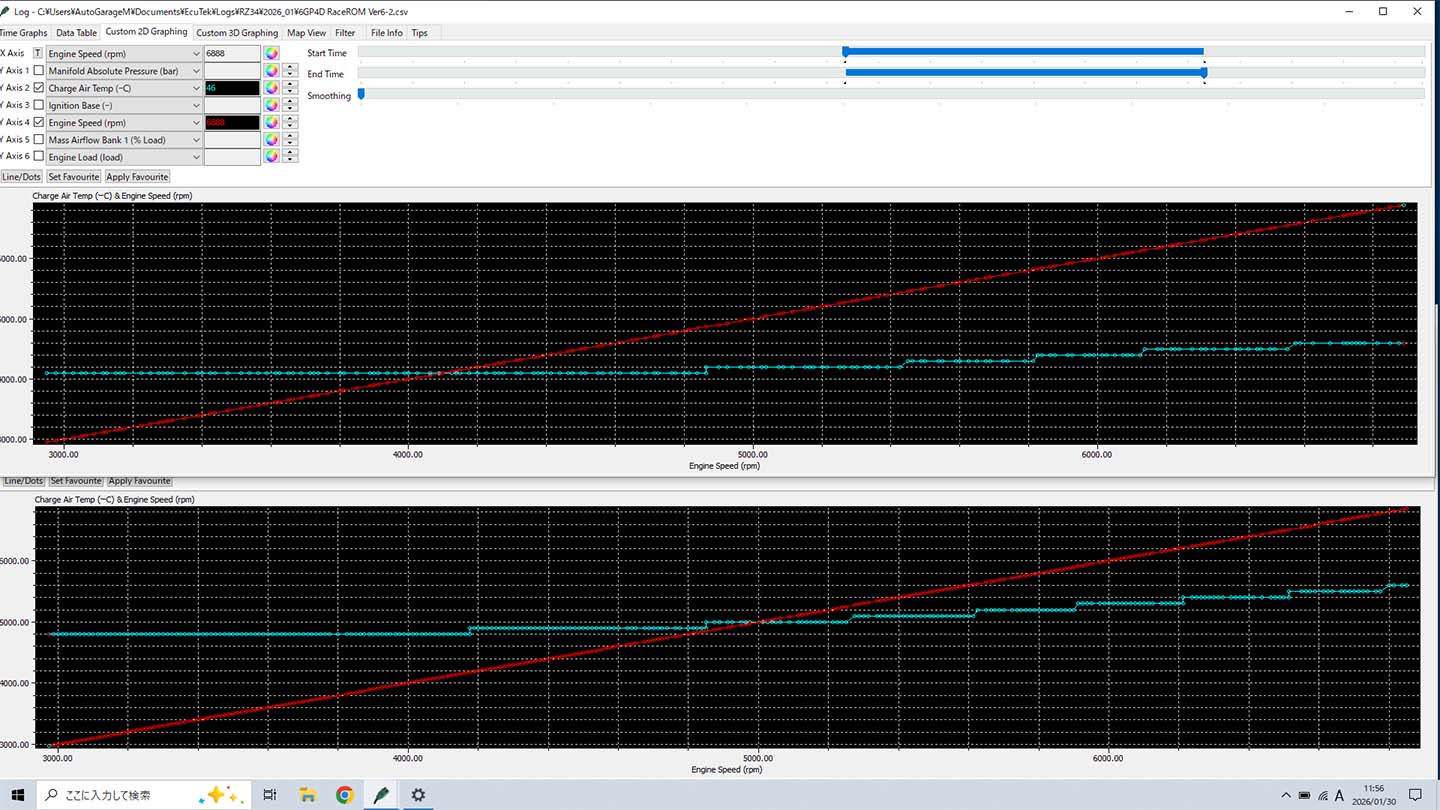Click the X Axis value field showing 6888
Viewport: 1440px width, 810px height.
[231, 54]
